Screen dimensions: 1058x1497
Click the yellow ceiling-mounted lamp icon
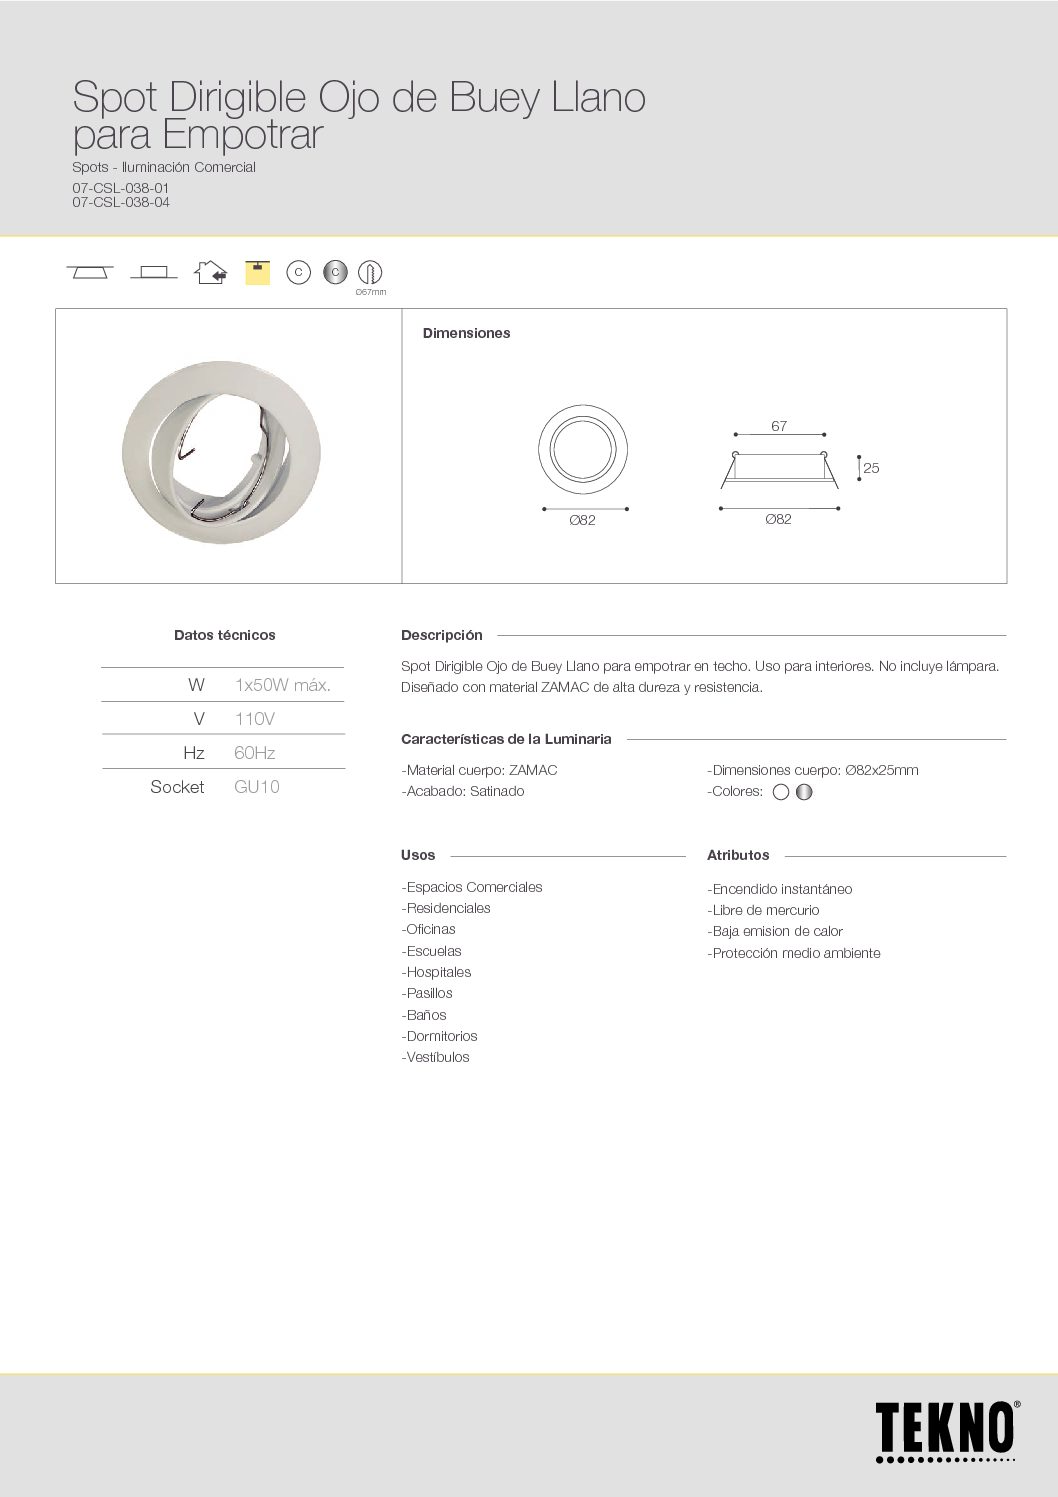[257, 272]
